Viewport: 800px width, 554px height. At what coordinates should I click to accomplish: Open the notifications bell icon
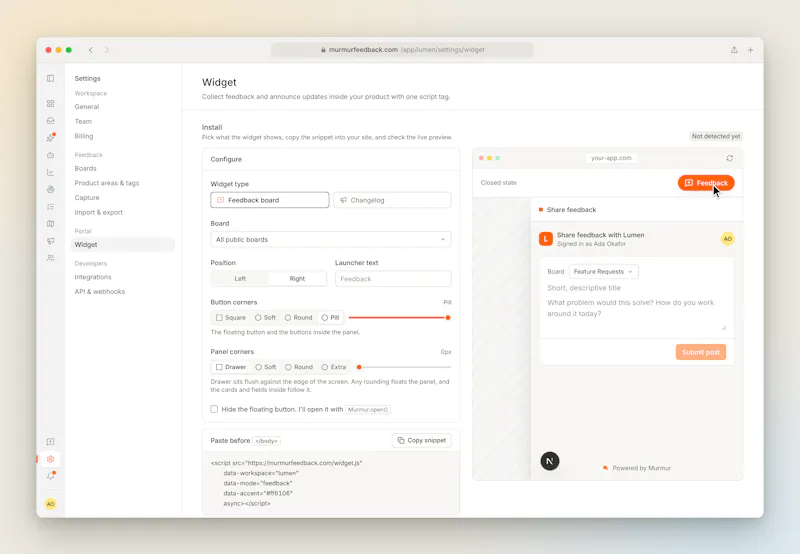pyautogui.click(x=51, y=476)
